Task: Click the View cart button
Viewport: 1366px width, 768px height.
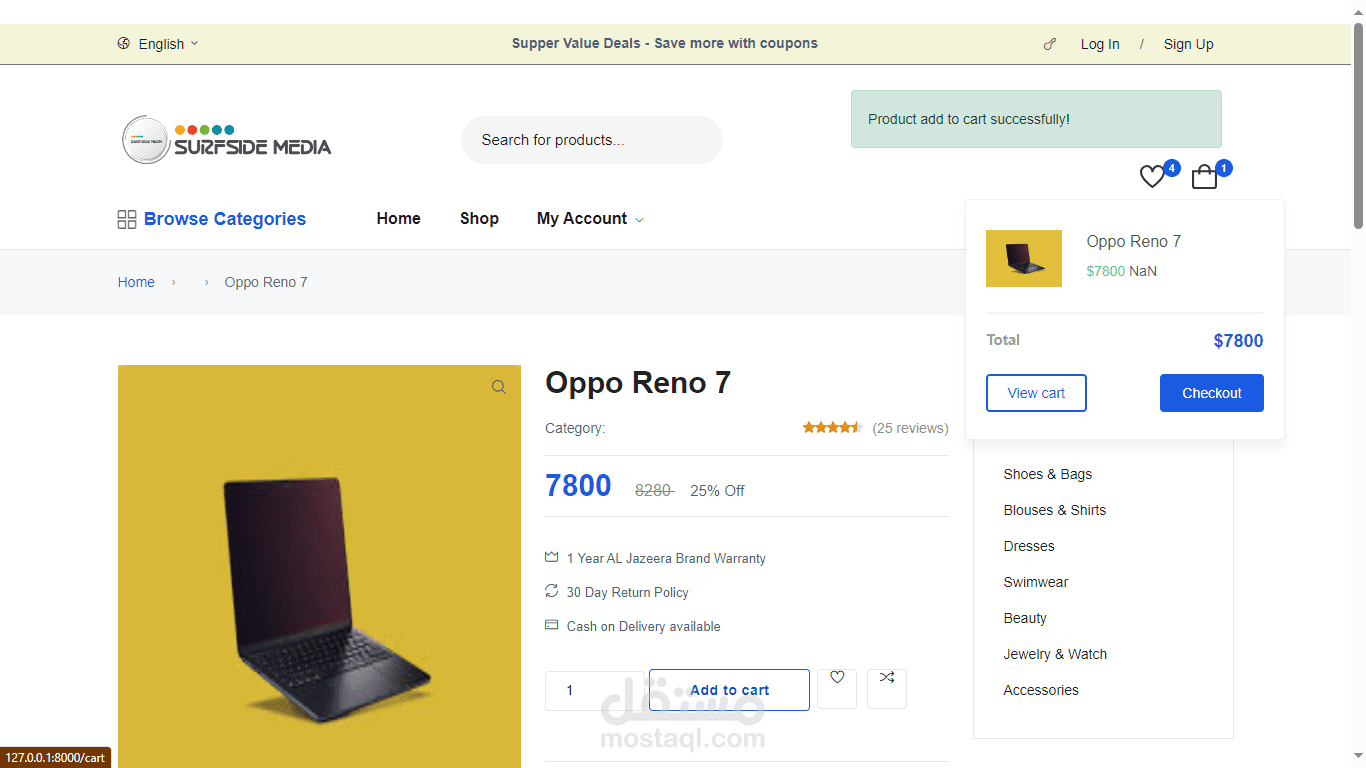Action: [1036, 393]
